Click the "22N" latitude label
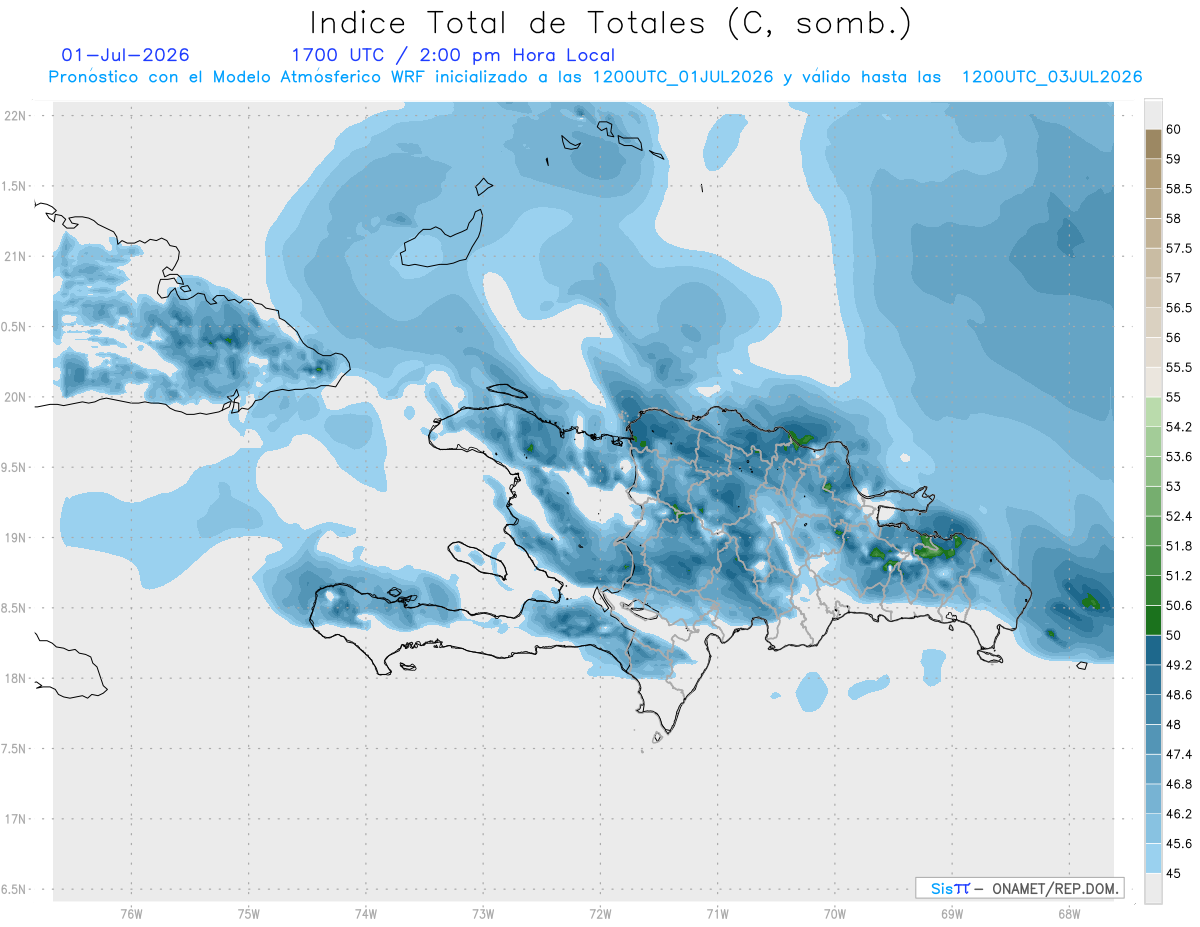 pos(16,116)
